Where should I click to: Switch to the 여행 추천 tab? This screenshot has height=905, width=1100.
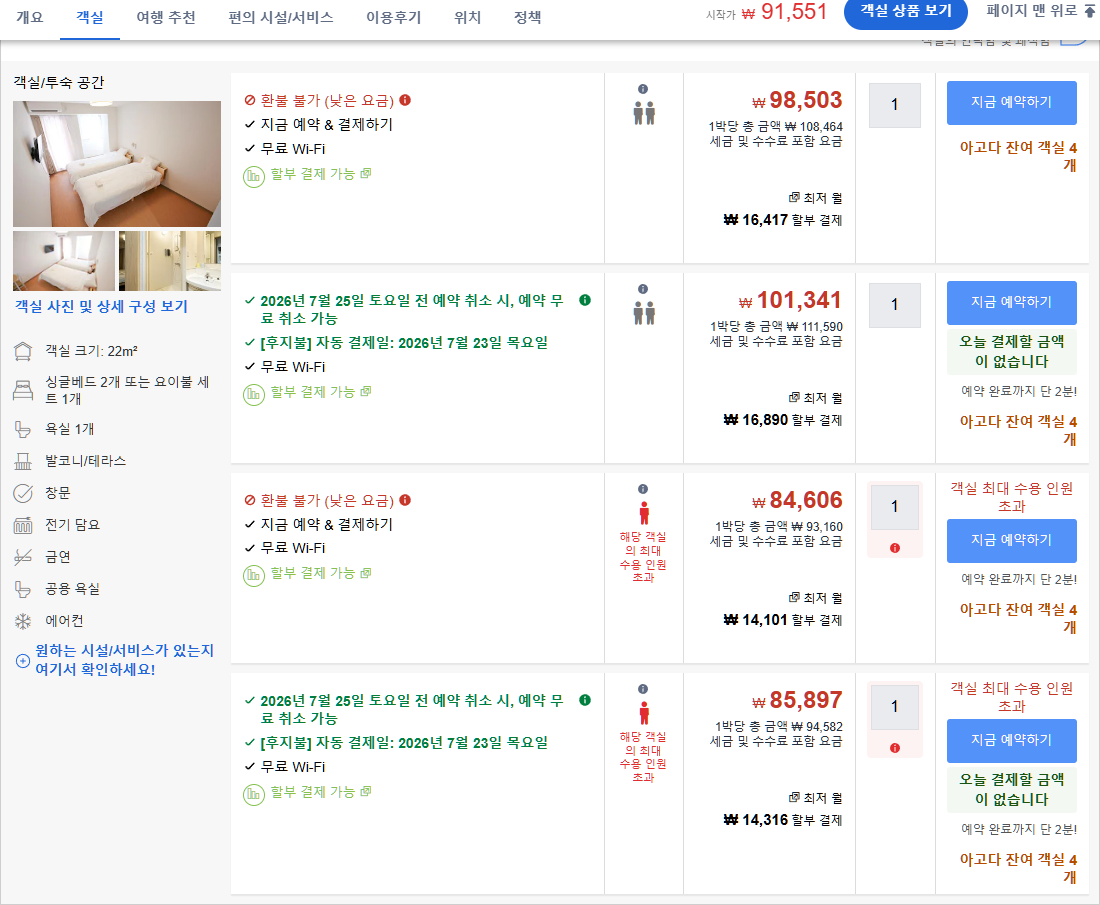click(x=166, y=17)
